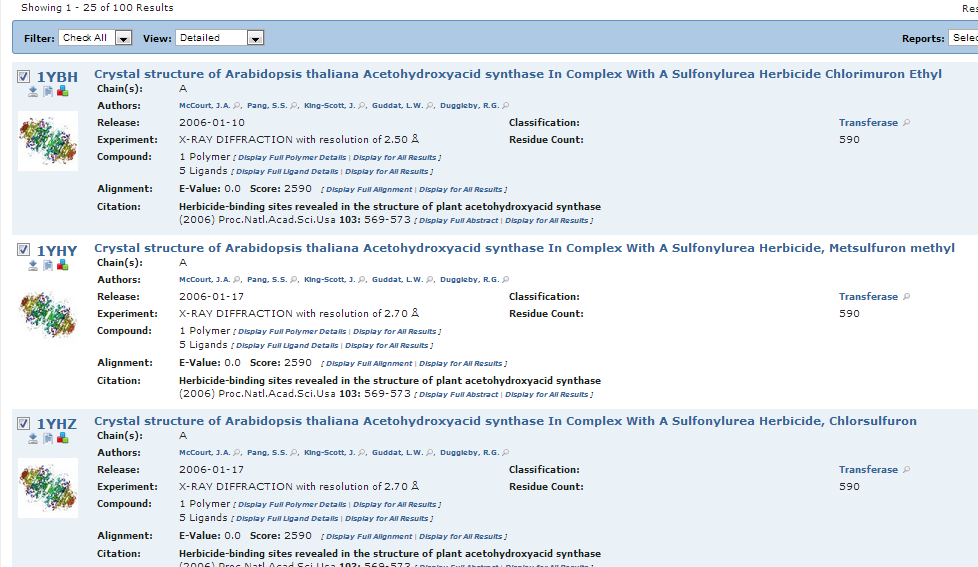Image resolution: width=978 pixels, height=567 pixels.
Task: Click author Guddat, L.W. in 1YHY
Action: click(x=397, y=280)
